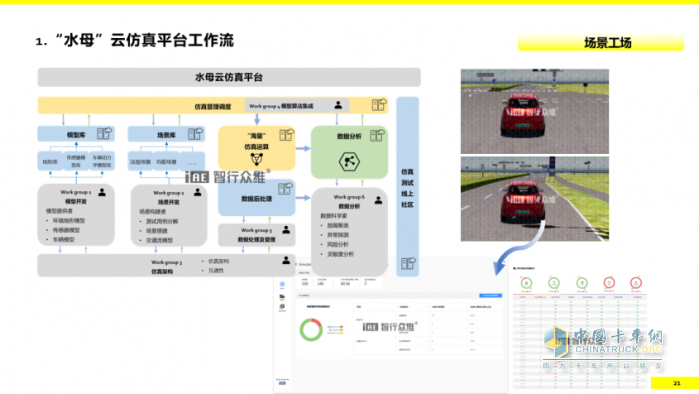The height and width of the screenshot is (394, 699).
Task: Click person icon in Work group 4 box
Action: (x=338, y=105)
